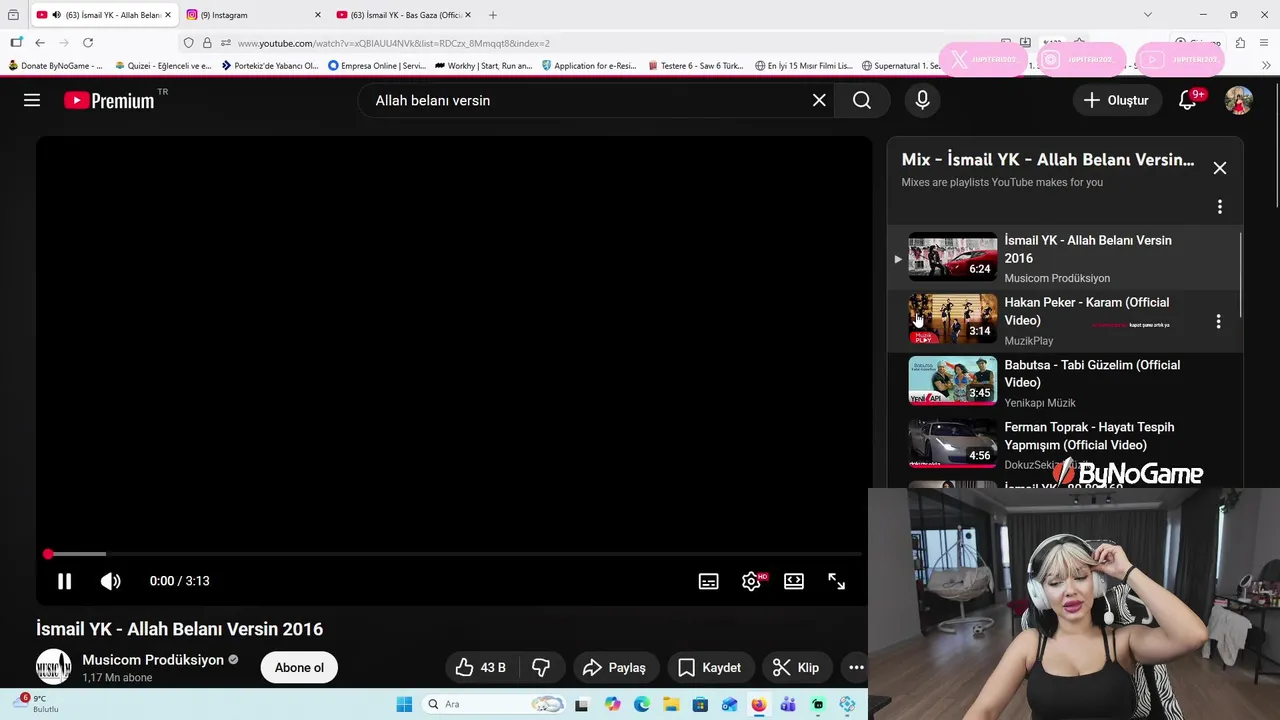
Task: Open the account avatar menu
Action: coord(1239,100)
